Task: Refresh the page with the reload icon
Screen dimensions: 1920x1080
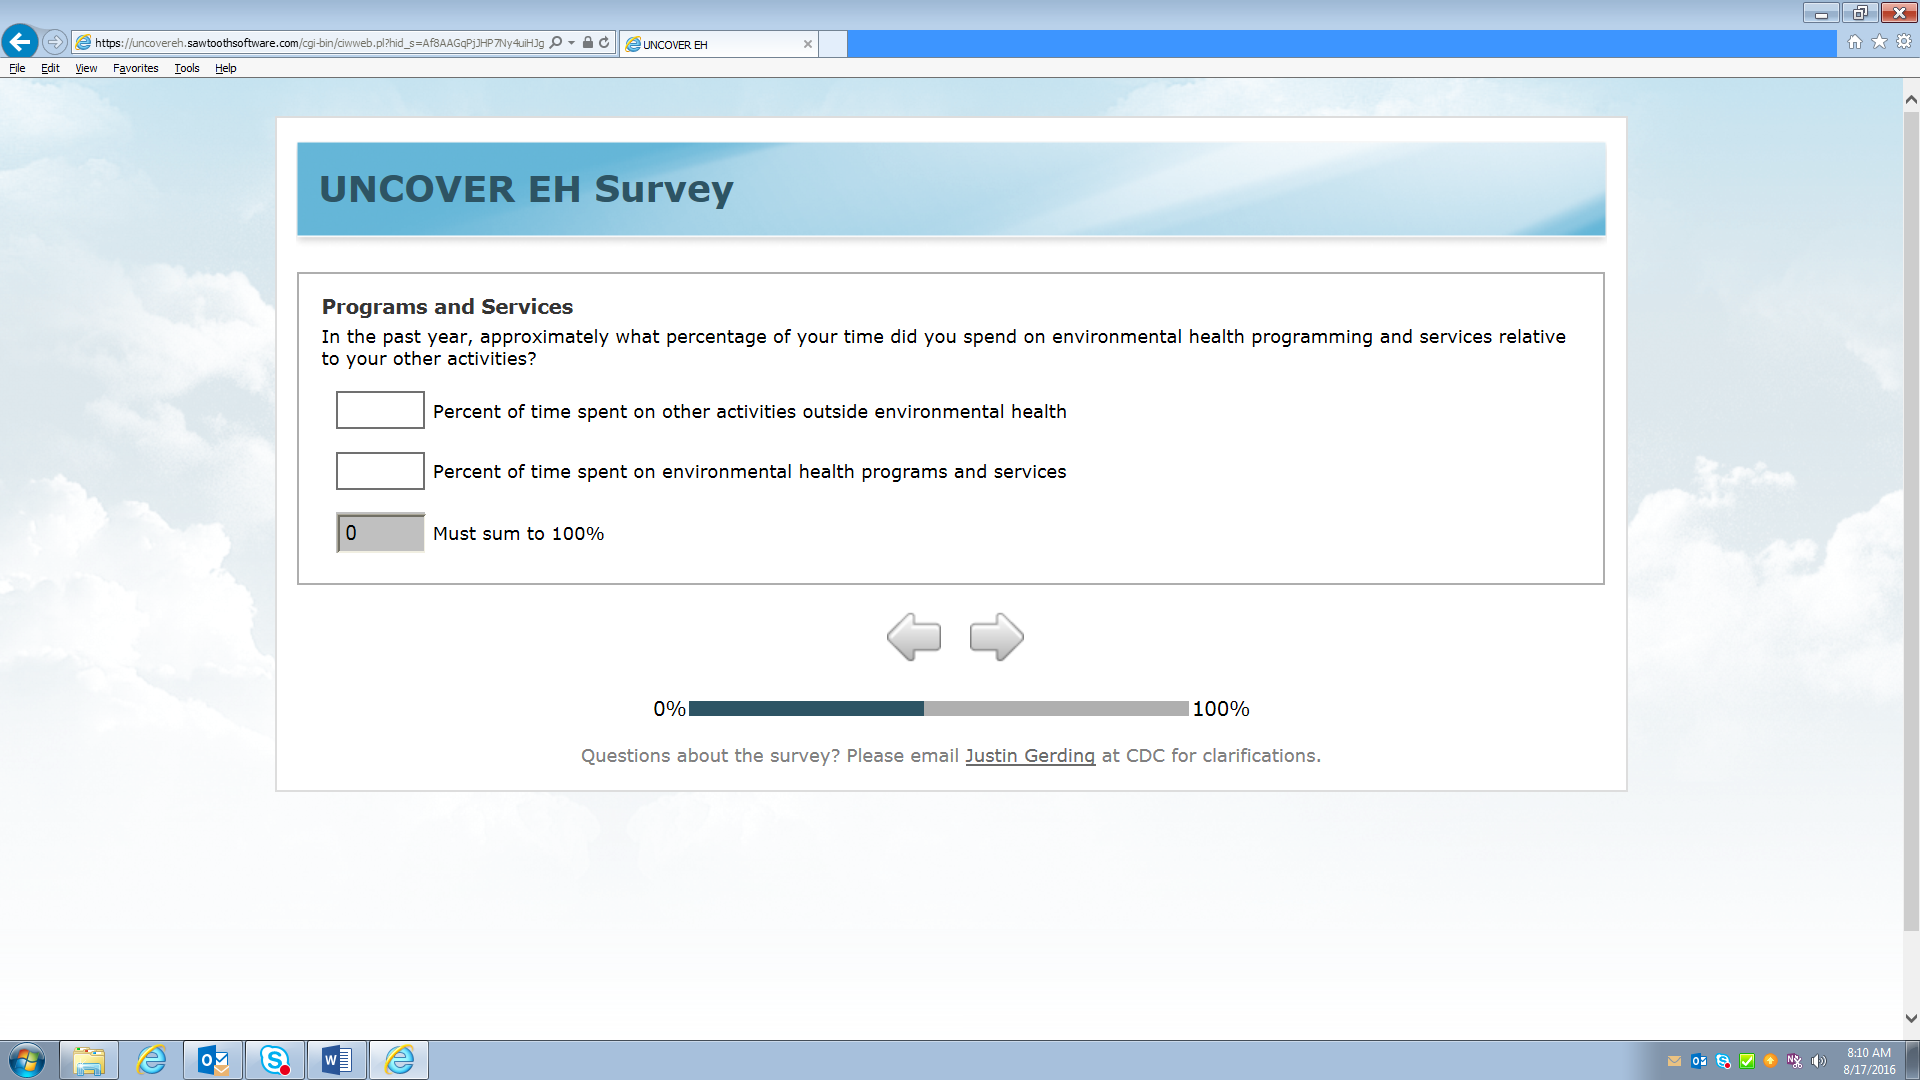Action: [x=604, y=43]
